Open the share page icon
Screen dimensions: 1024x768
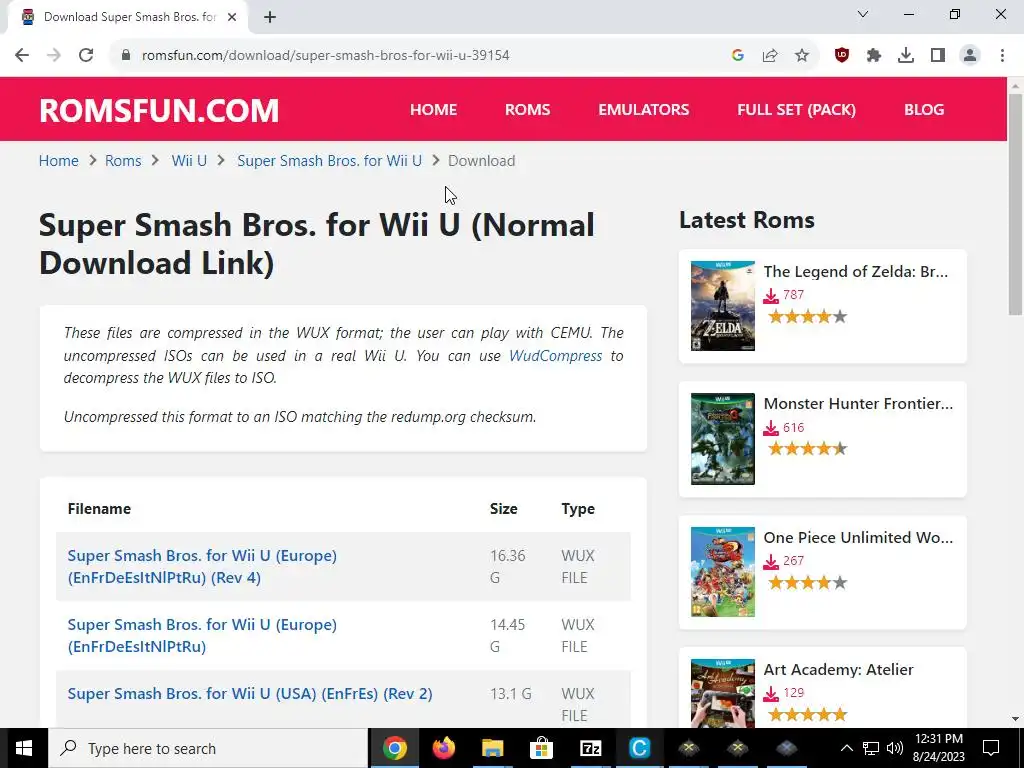click(770, 56)
